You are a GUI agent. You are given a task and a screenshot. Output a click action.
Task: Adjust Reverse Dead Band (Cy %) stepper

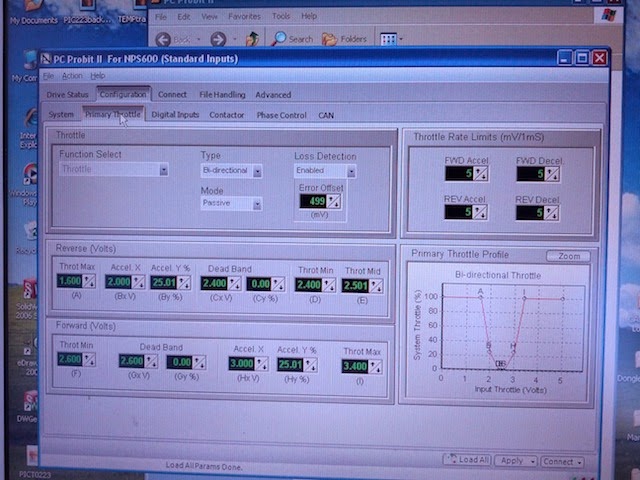pos(278,284)
